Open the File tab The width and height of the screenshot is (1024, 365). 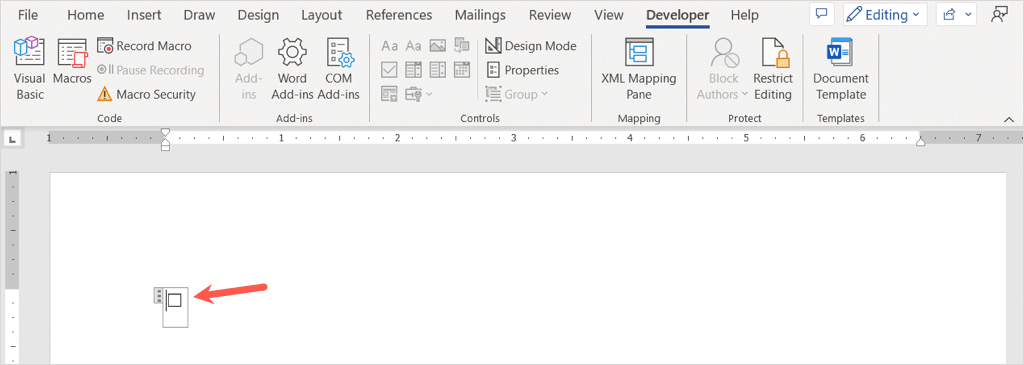click(x=28, y=15)
